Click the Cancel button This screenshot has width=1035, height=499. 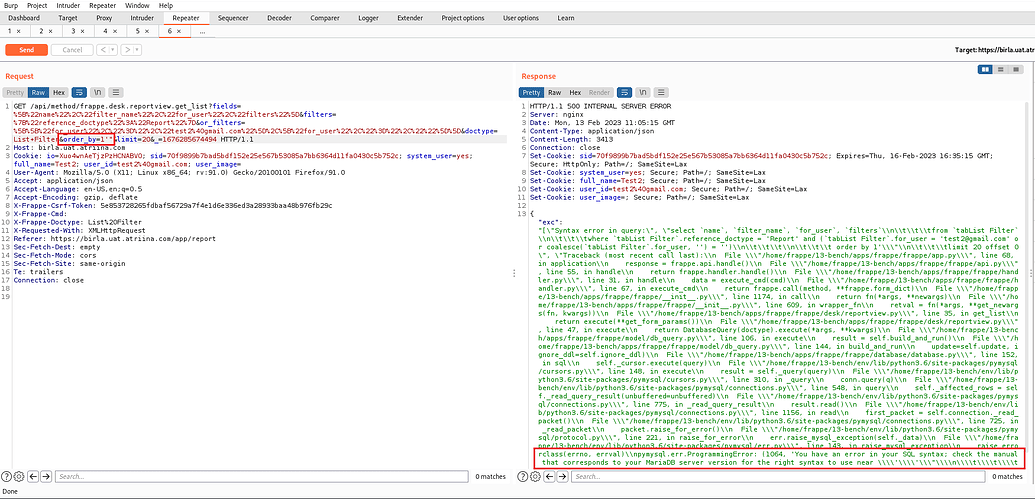point(72,50)
